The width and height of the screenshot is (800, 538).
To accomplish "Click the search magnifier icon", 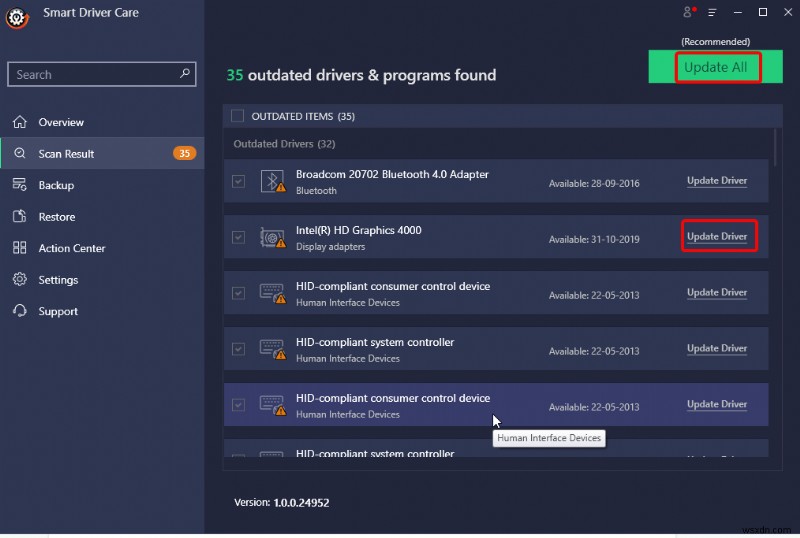I will coord(185,74).
